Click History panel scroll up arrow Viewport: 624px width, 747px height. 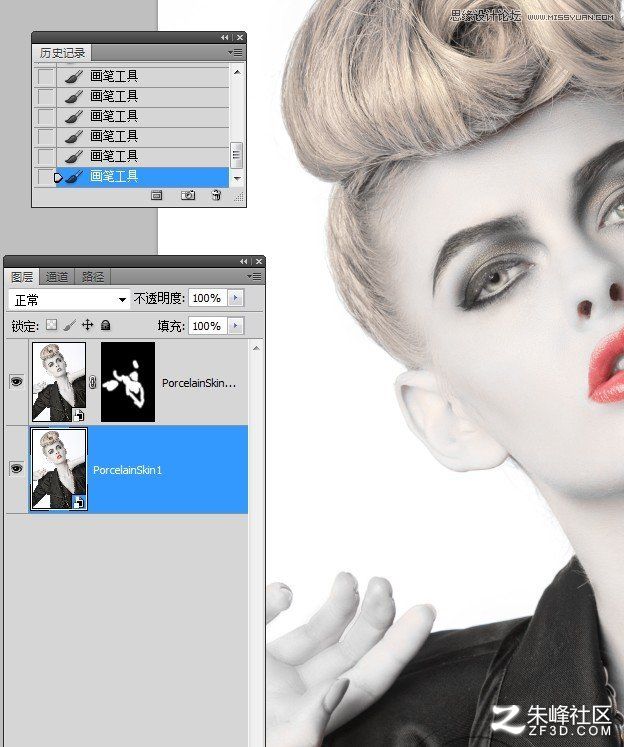point(237,72)
